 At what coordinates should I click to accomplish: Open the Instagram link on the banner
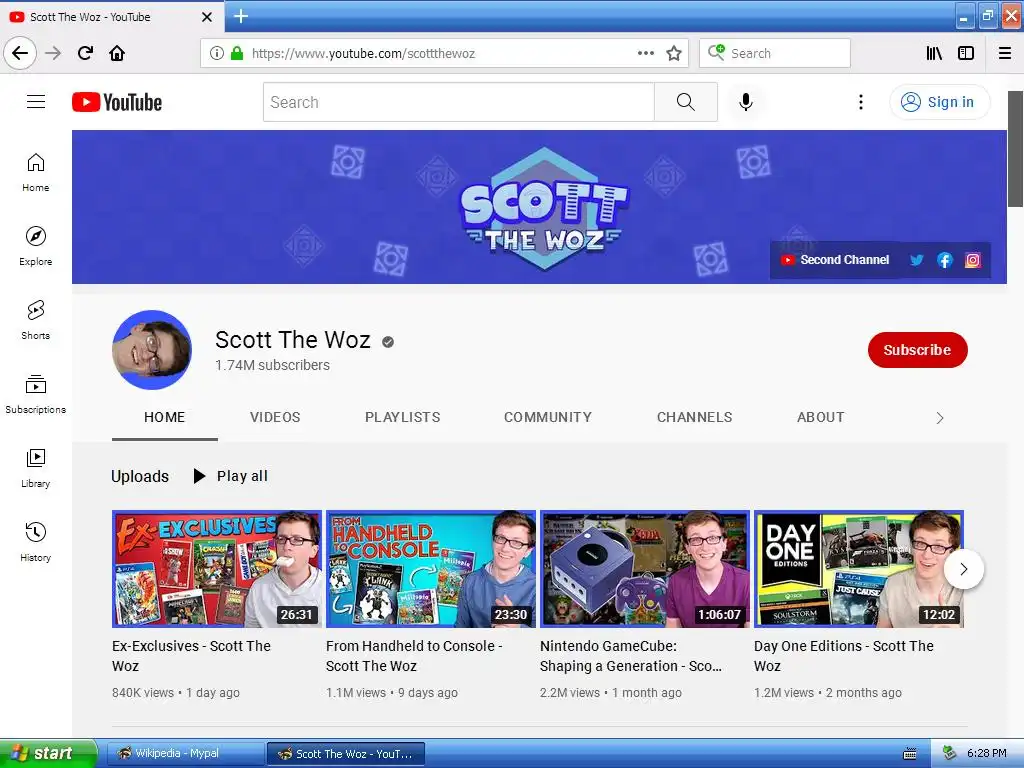coord(973,260)
